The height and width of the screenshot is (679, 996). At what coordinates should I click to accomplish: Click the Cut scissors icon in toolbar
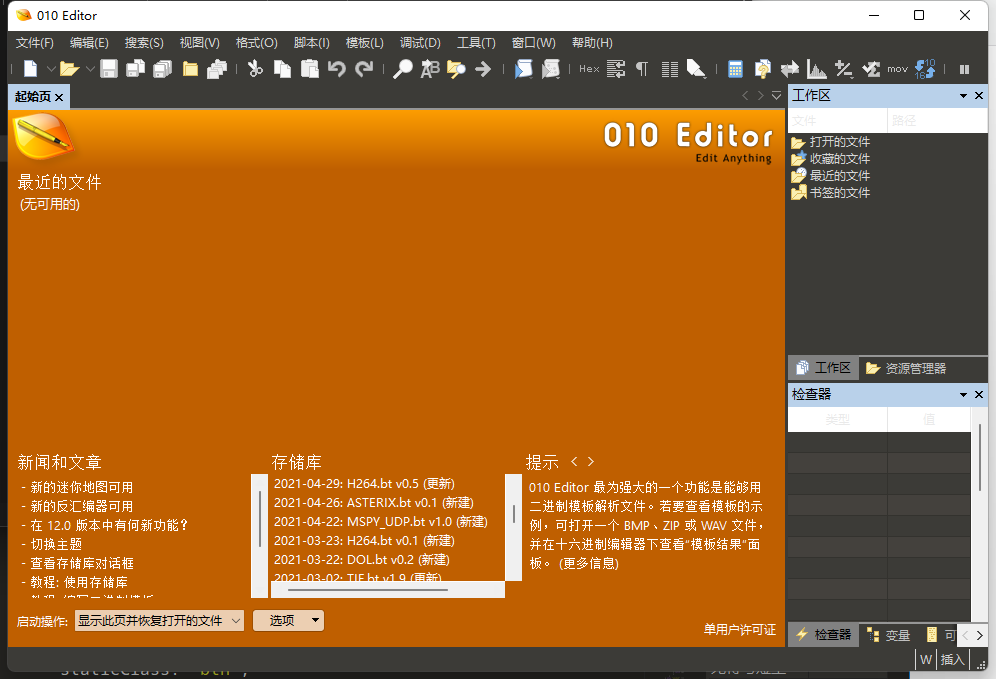click(x=255, y=69)
